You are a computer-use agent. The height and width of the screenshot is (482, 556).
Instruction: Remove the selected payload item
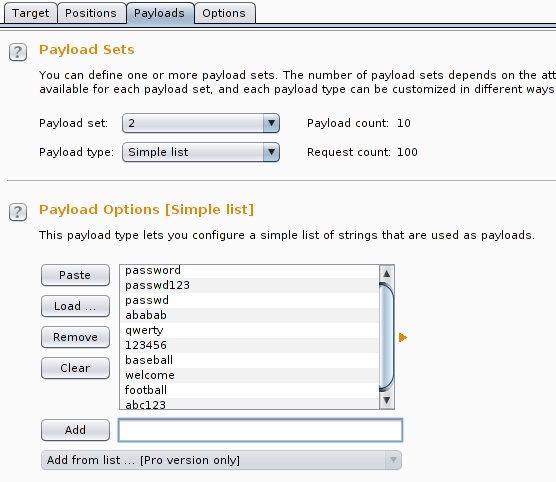(x=75, y=337)
